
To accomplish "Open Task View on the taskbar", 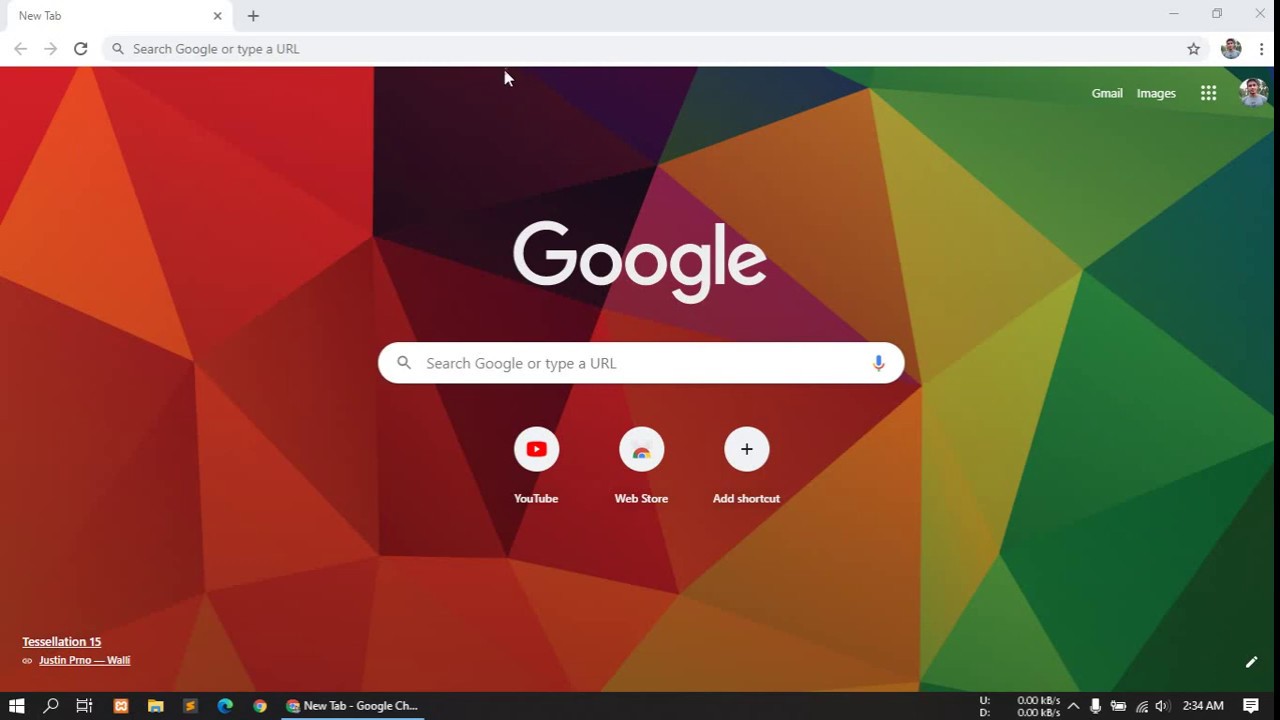I will 84,706.
